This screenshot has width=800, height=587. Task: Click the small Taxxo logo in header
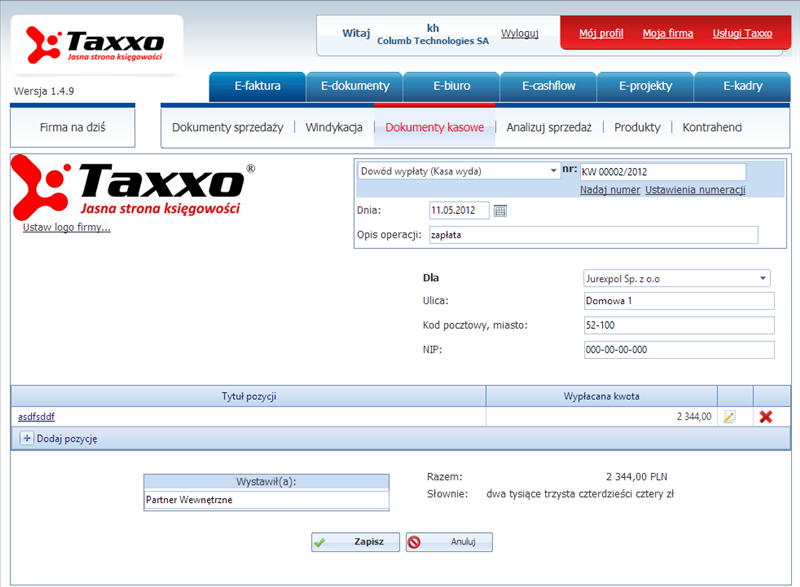coord(95,45)
